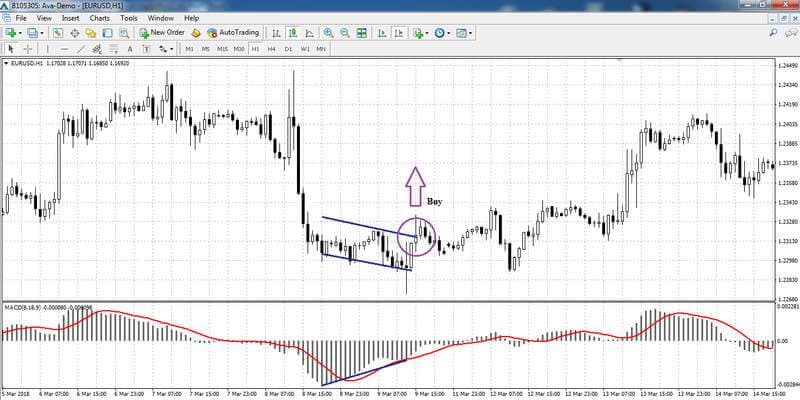
Task: Click the New Order button
Action: [162, 33]
